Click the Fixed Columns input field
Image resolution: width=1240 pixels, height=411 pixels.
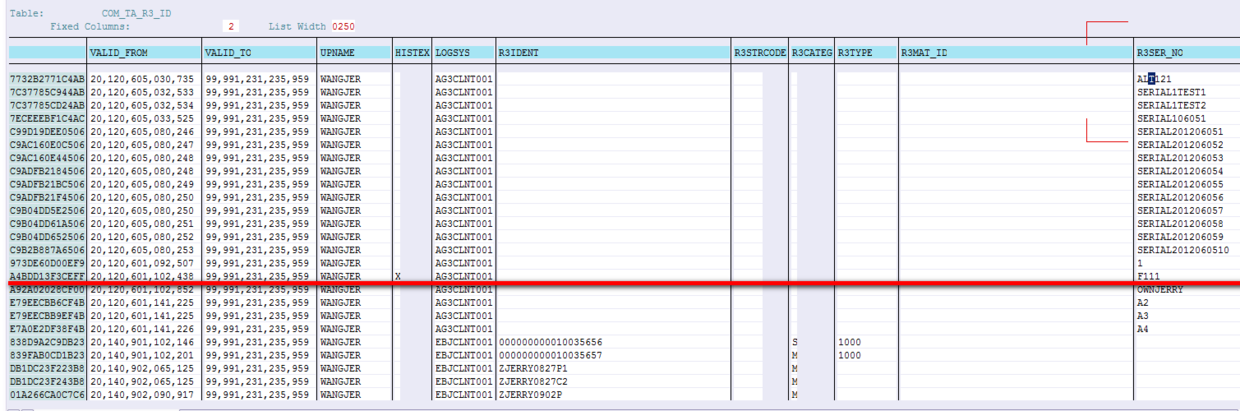click(x=232, y=26)
